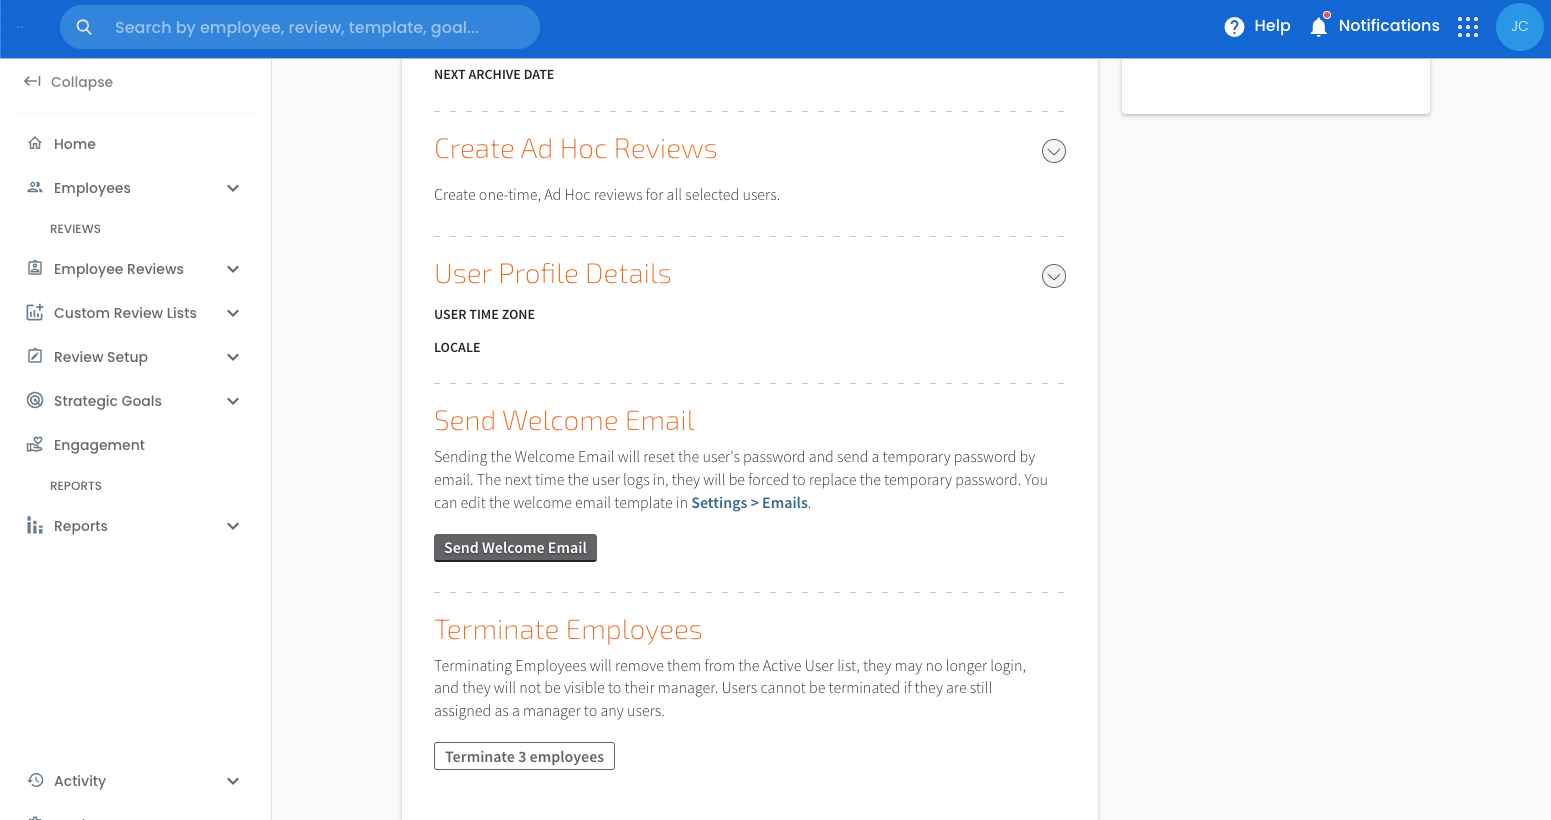Viewport: 1551px width, 820px height.
Task: Click the Reports bar chart icon
Action: pos(35,525)
